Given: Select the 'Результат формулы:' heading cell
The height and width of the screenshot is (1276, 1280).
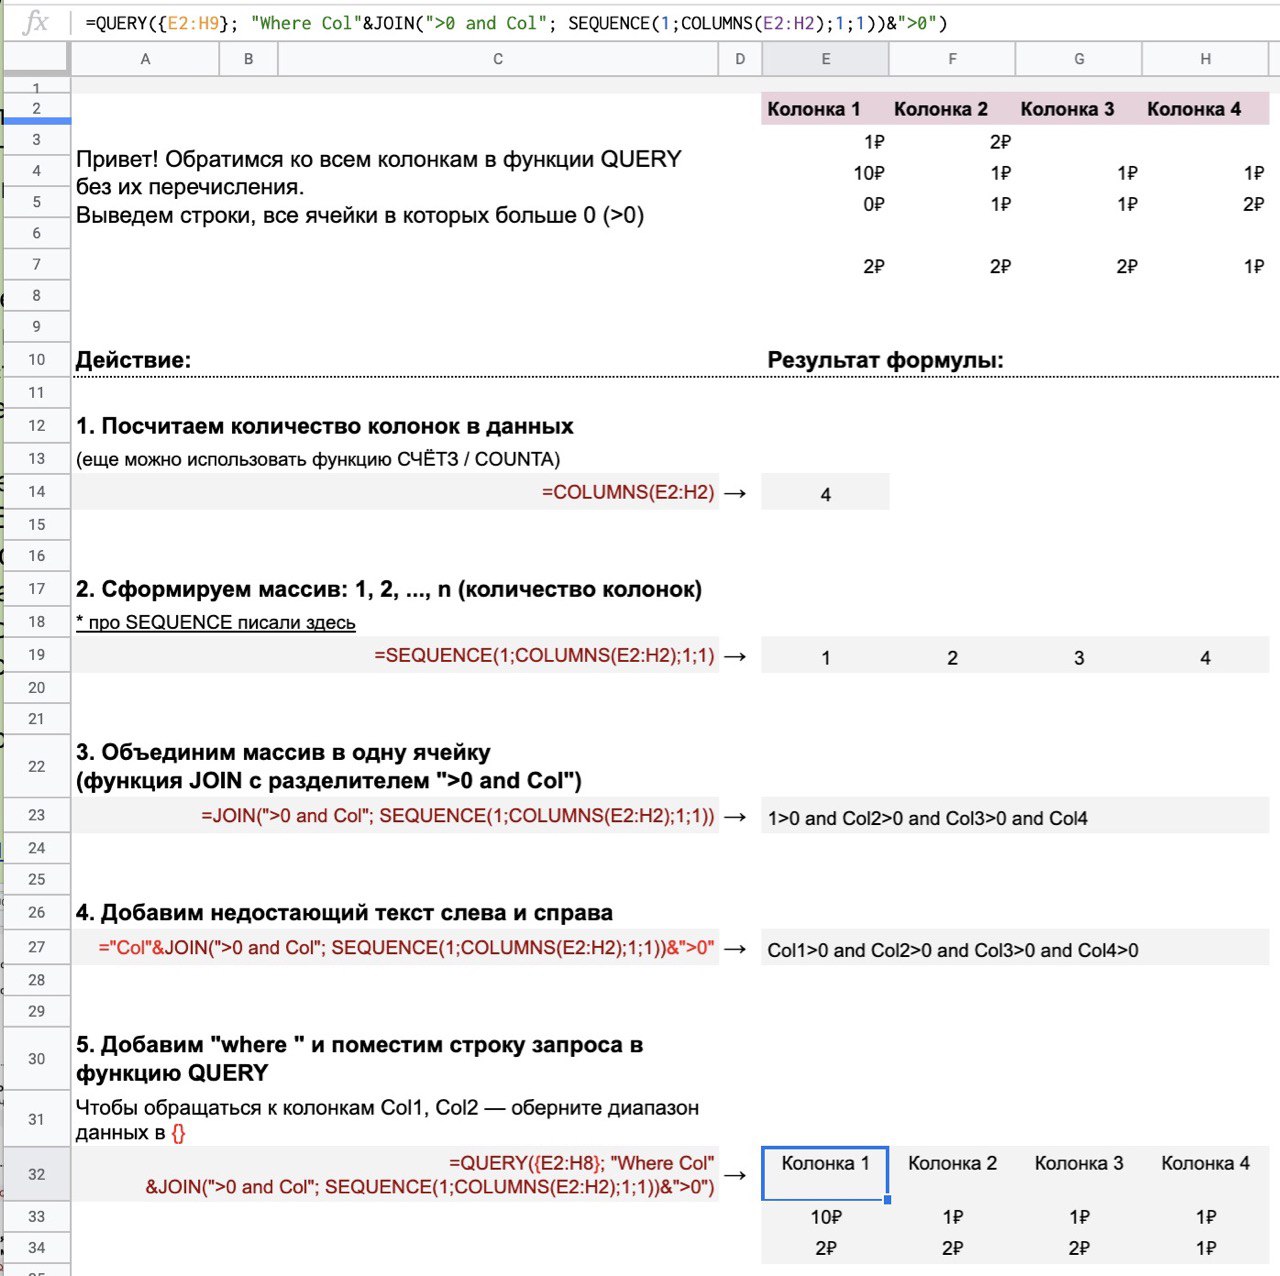Looking at the screenshot, I should (885, 360).
